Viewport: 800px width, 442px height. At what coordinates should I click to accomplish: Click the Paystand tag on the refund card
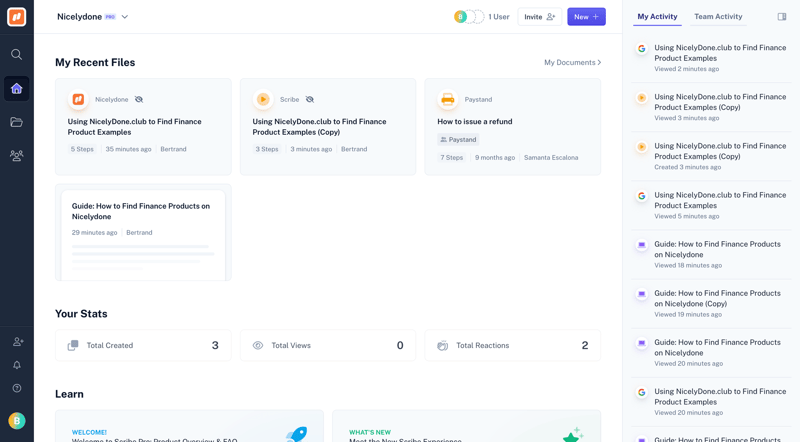pyautogui.click(x=458, y=139)
